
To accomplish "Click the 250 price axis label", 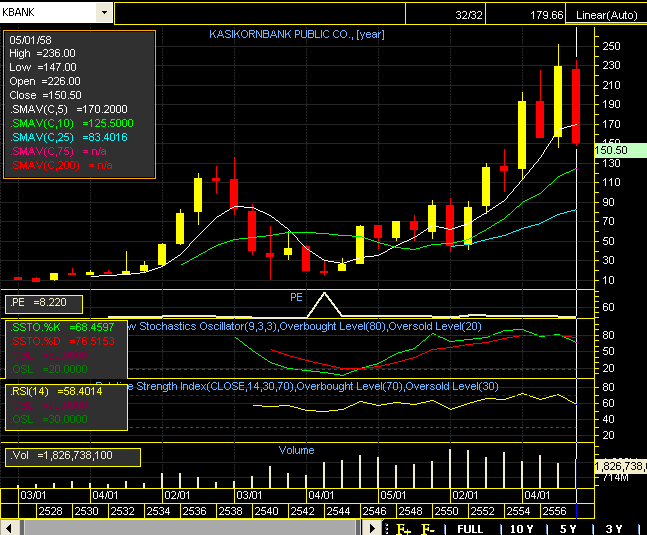I will pos(612,46).
